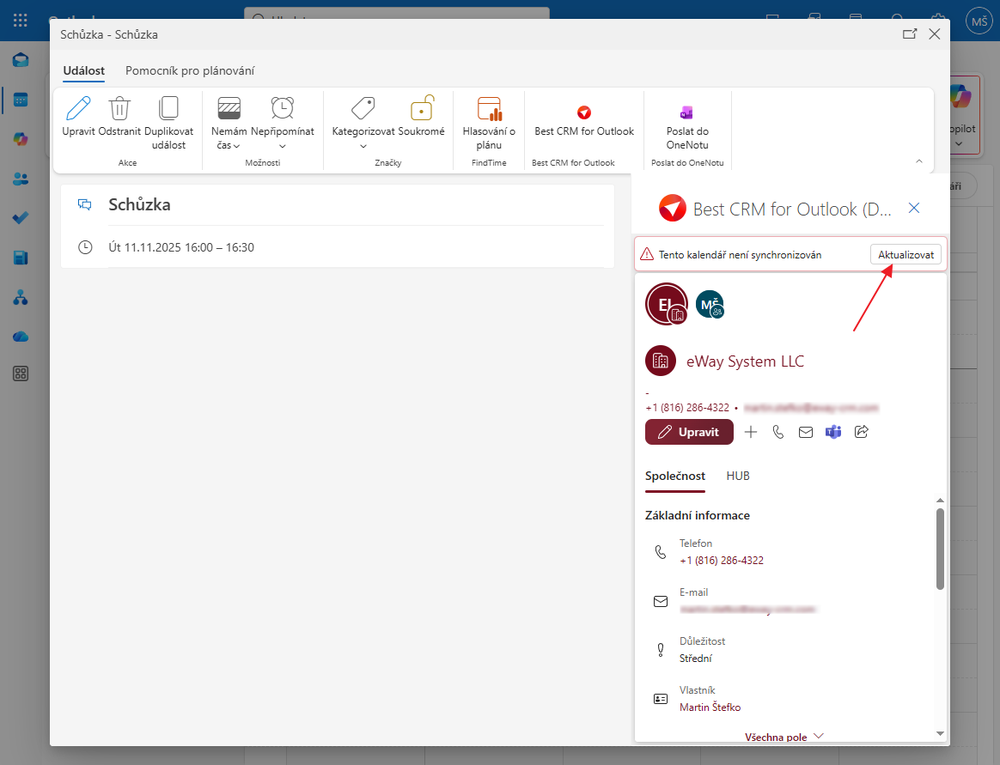Open Hlasování o plánu poll
Screen dimensions: 1000x765
(x=489, y=109)
